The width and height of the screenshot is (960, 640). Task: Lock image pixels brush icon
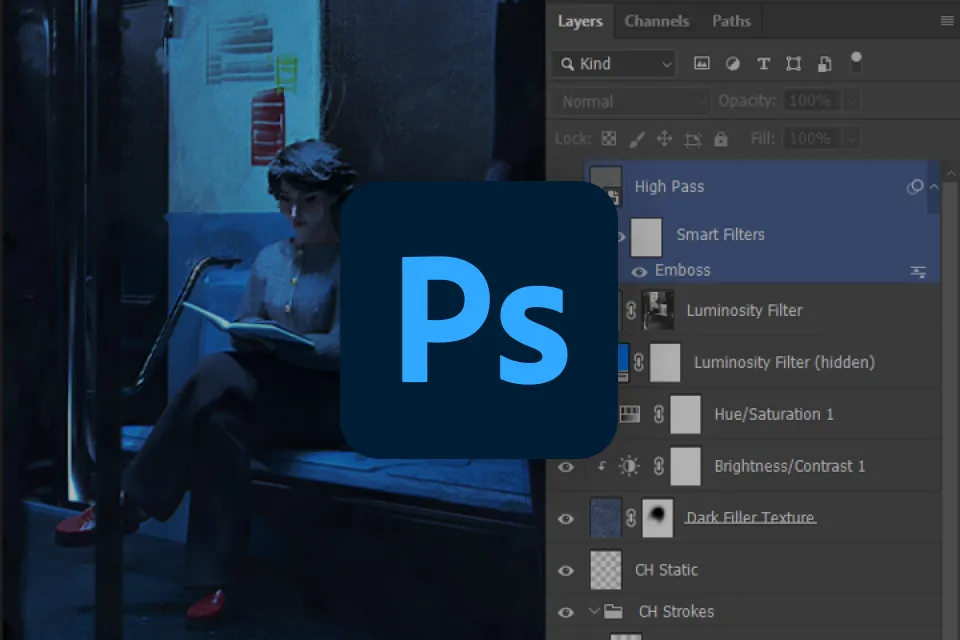click(637, 140)
